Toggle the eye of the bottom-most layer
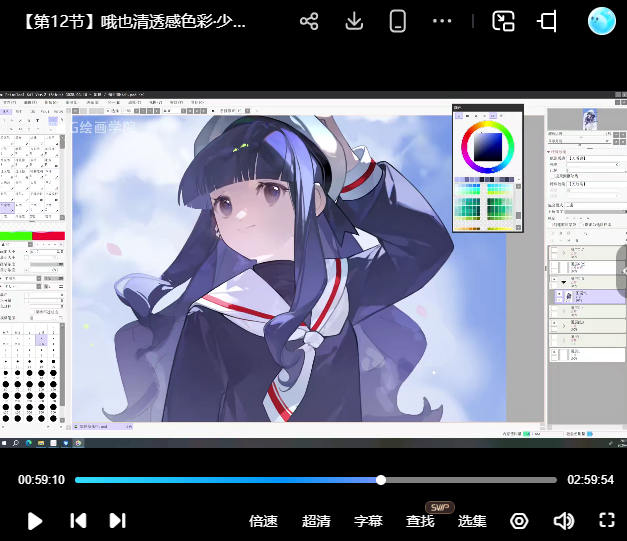This screenshot has height=541, width=627. click(554, 352)
